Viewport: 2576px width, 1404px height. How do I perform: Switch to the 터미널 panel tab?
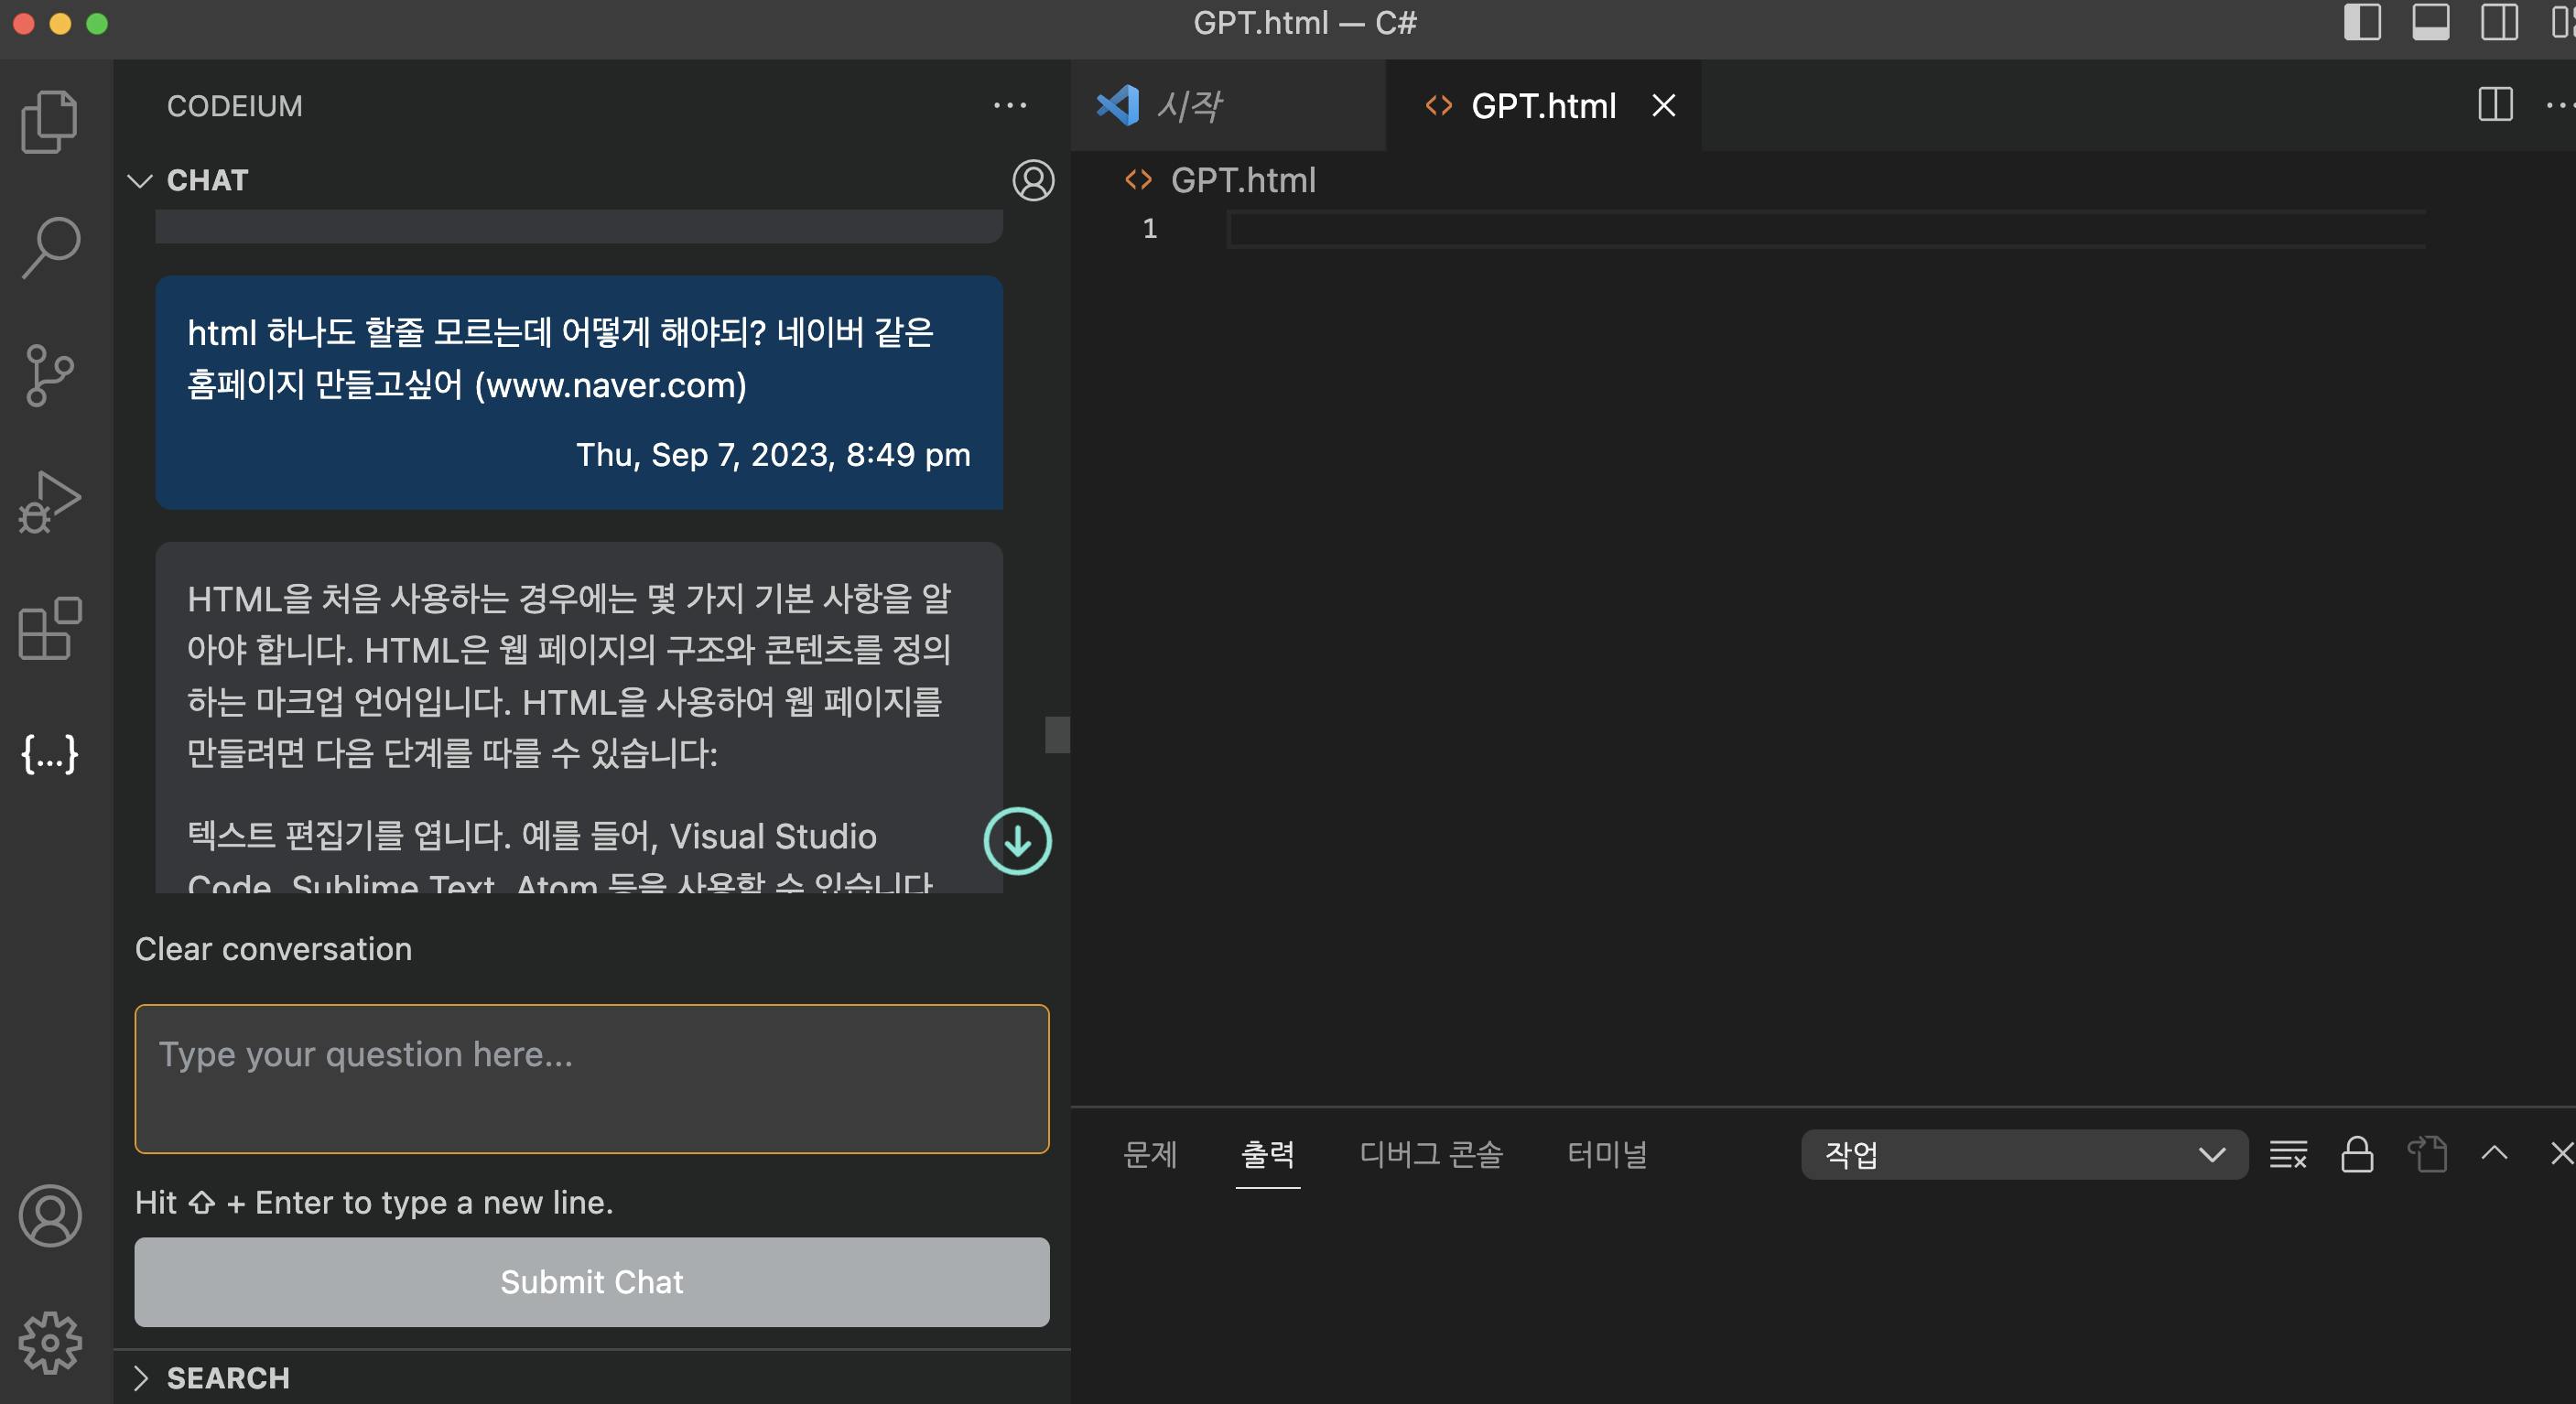[1606, 1154]
